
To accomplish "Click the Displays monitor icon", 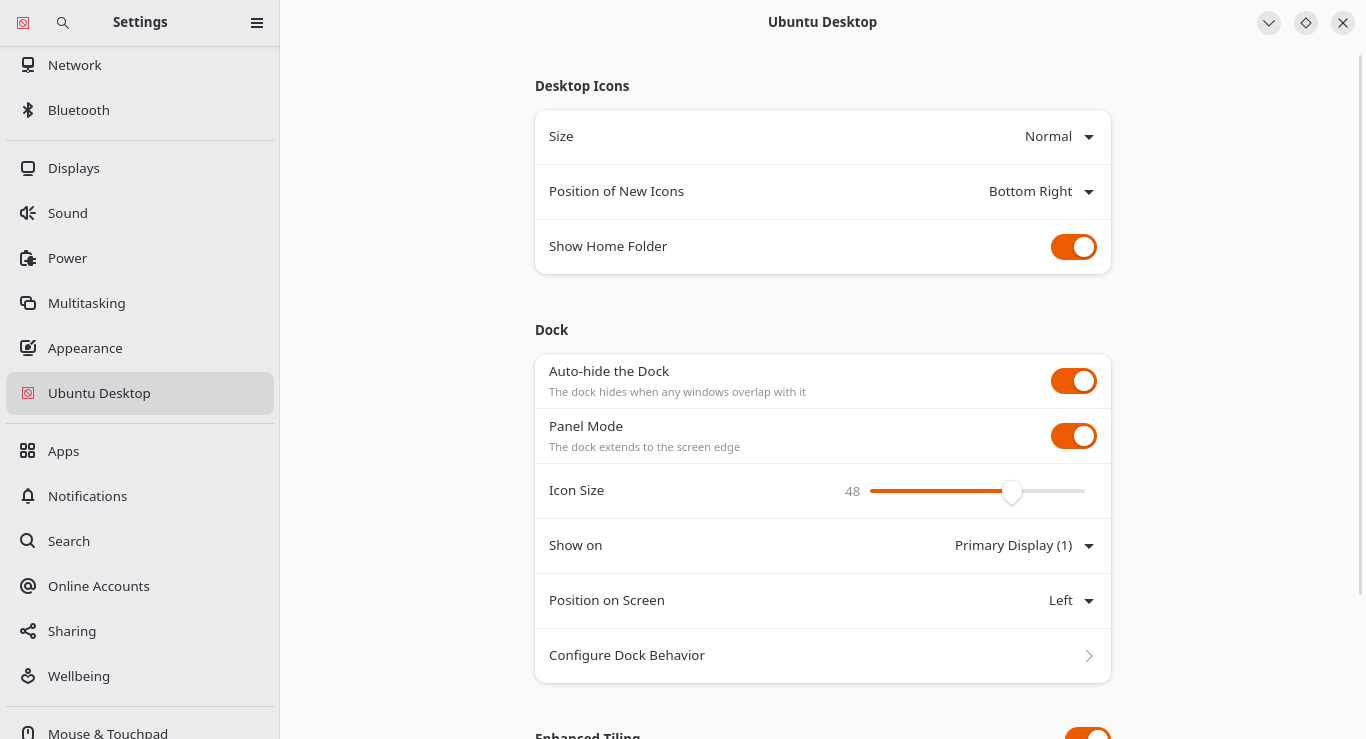I will (x=28, y=168).
